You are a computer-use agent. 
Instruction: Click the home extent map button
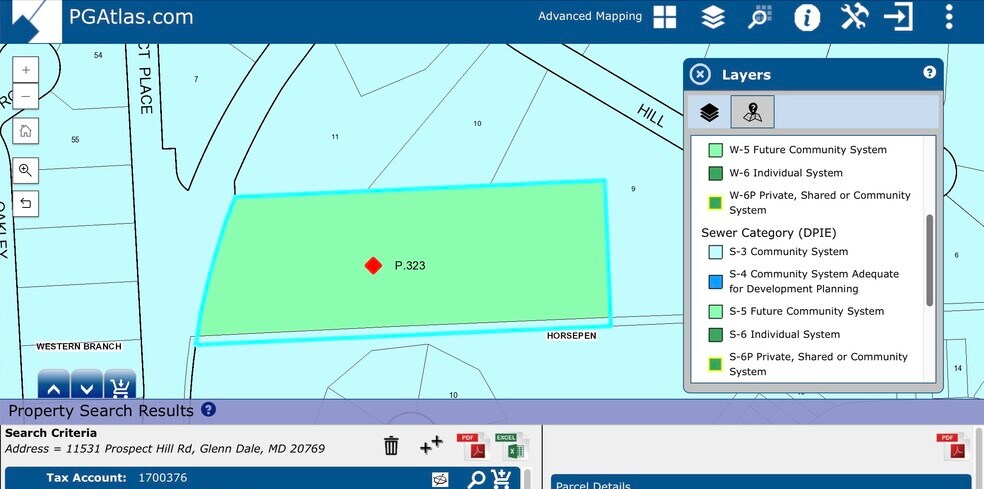26,131
